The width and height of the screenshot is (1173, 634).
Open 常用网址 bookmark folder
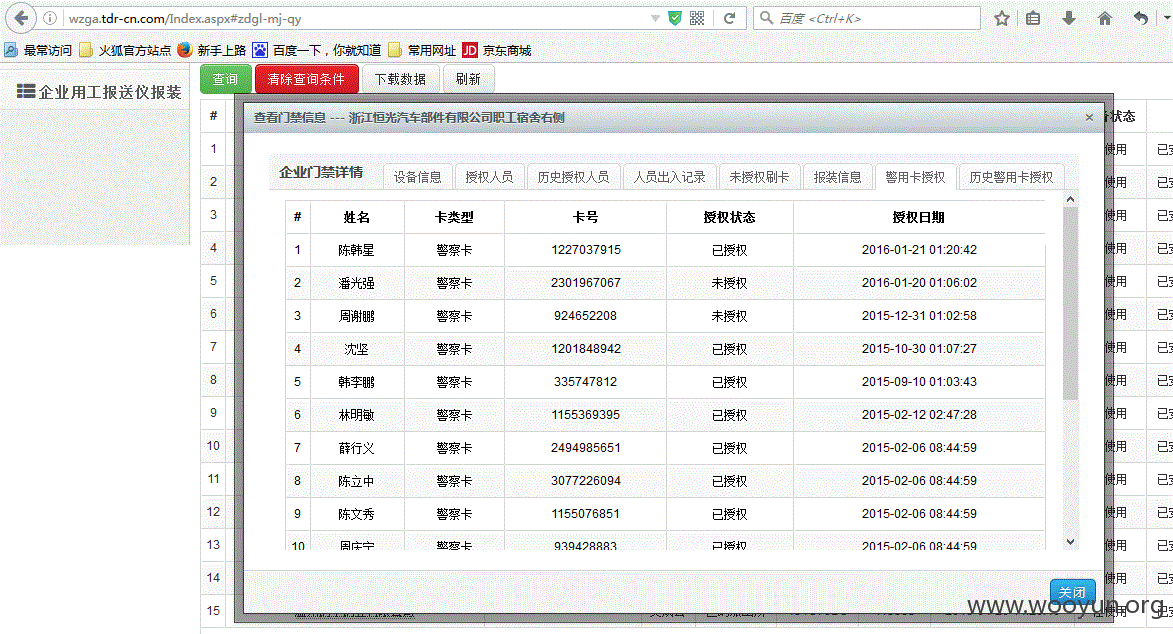[x=422, y=50]
